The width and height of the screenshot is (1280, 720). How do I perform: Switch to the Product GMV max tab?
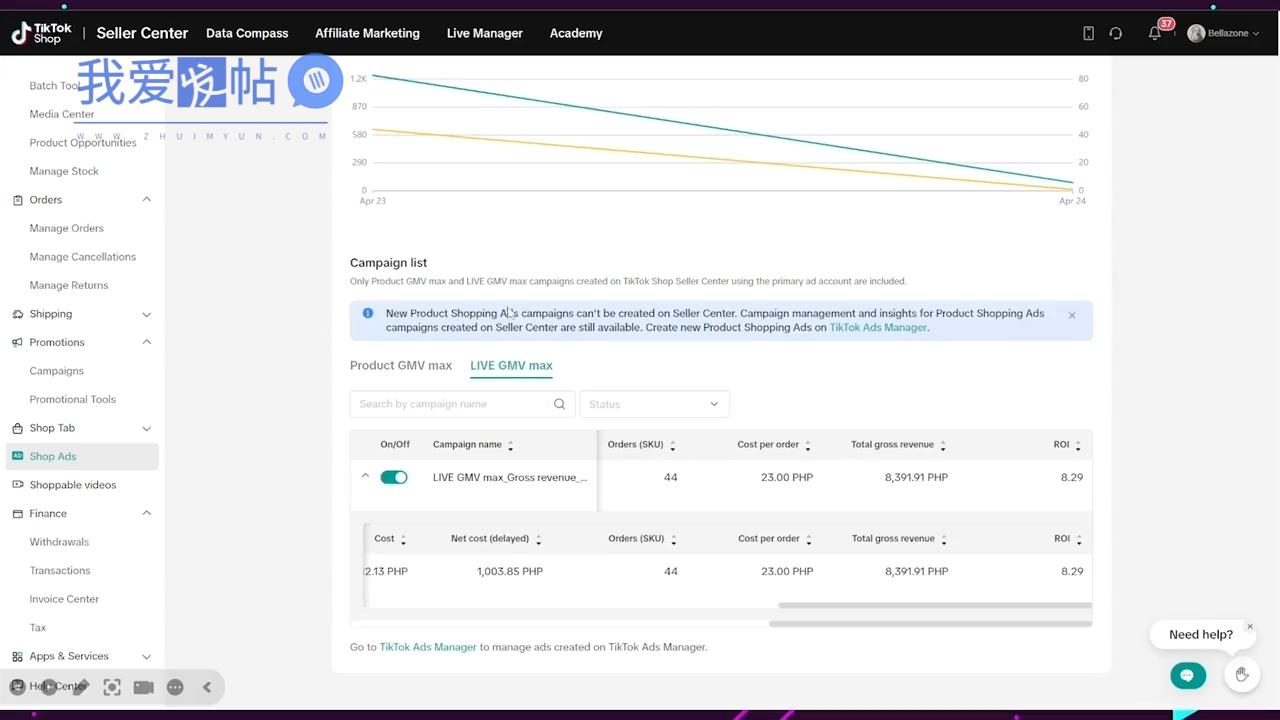401,365
